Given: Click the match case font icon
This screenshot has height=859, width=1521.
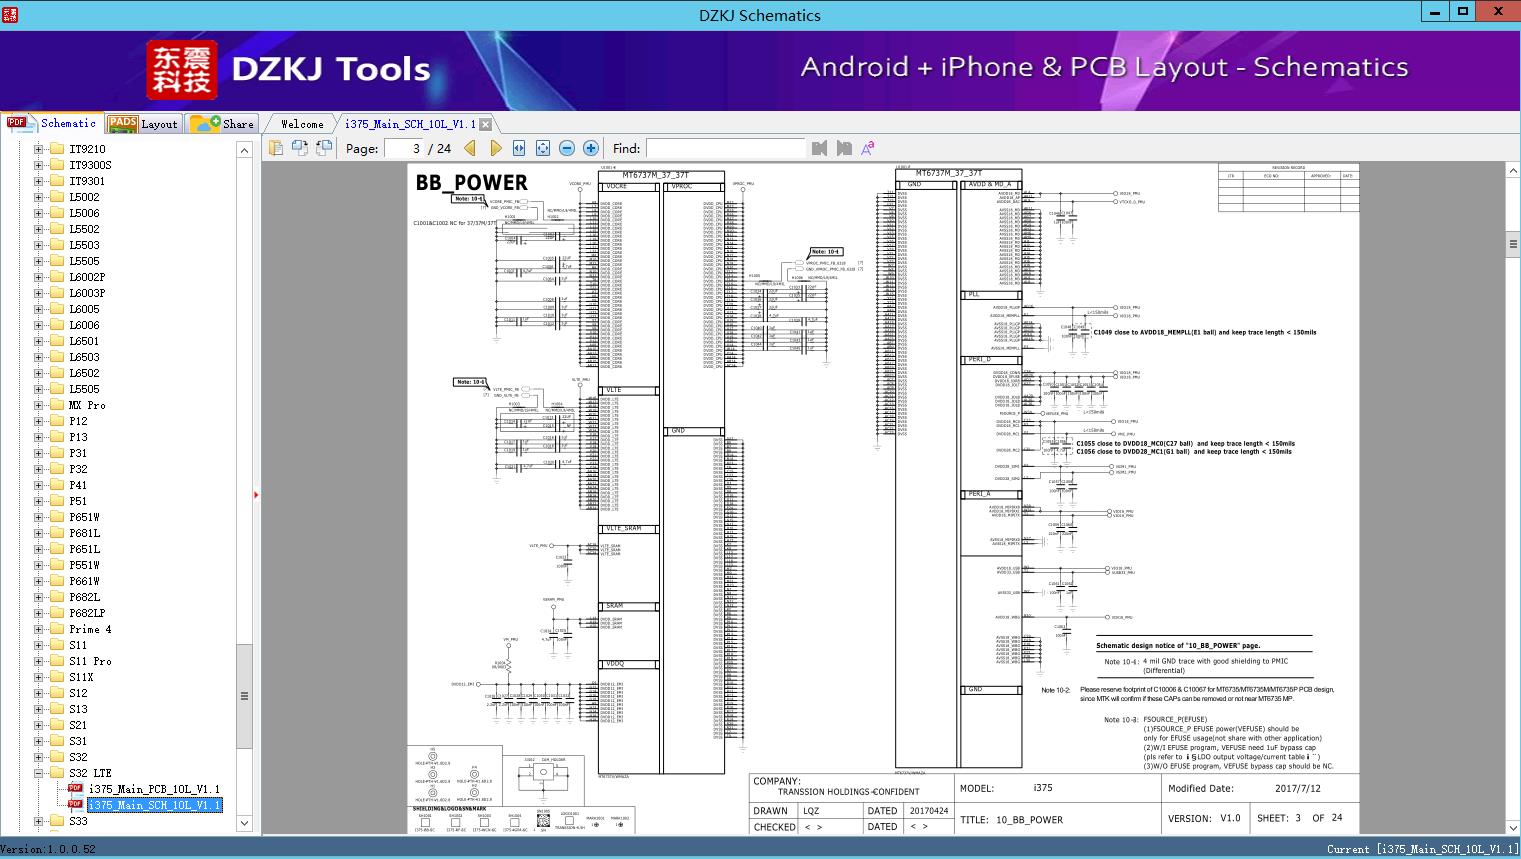Looking at the screenshot, I should tap(868, 148).
